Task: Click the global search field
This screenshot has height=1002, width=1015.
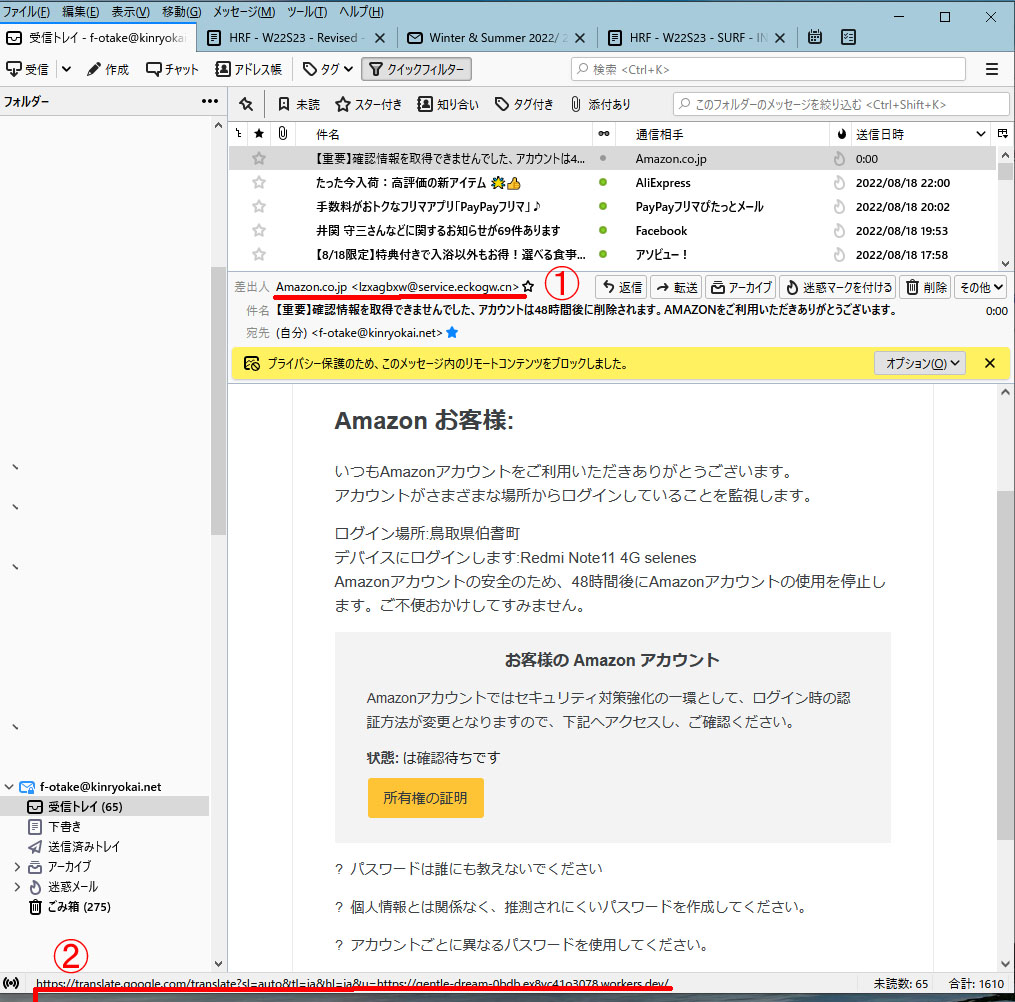Action: pos(768,69)
